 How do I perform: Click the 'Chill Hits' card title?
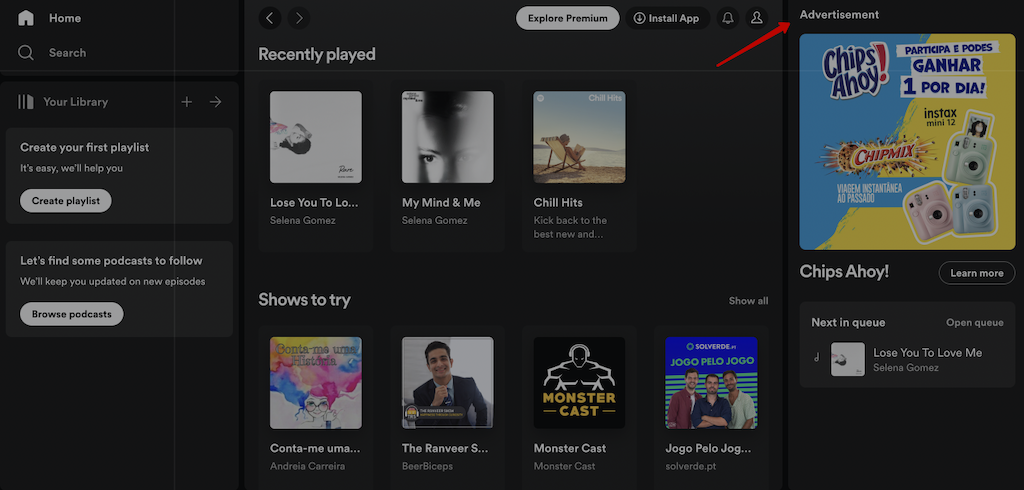point(558,203)
